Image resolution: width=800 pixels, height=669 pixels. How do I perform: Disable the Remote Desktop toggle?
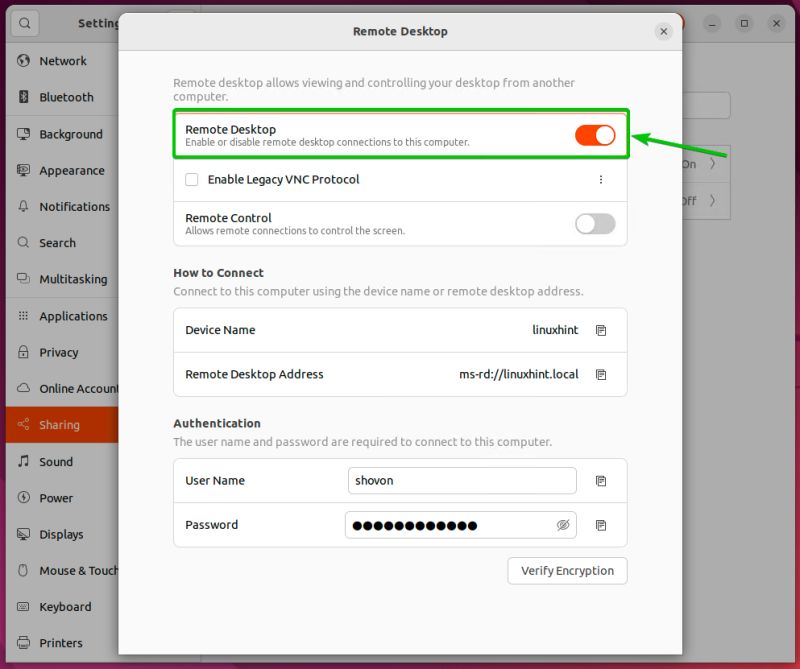coord(595,134)
